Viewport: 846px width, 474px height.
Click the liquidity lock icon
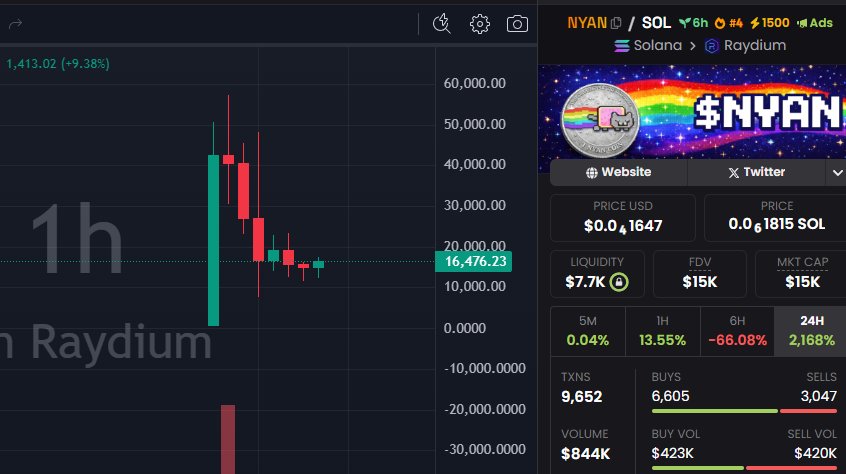(619, 281)
